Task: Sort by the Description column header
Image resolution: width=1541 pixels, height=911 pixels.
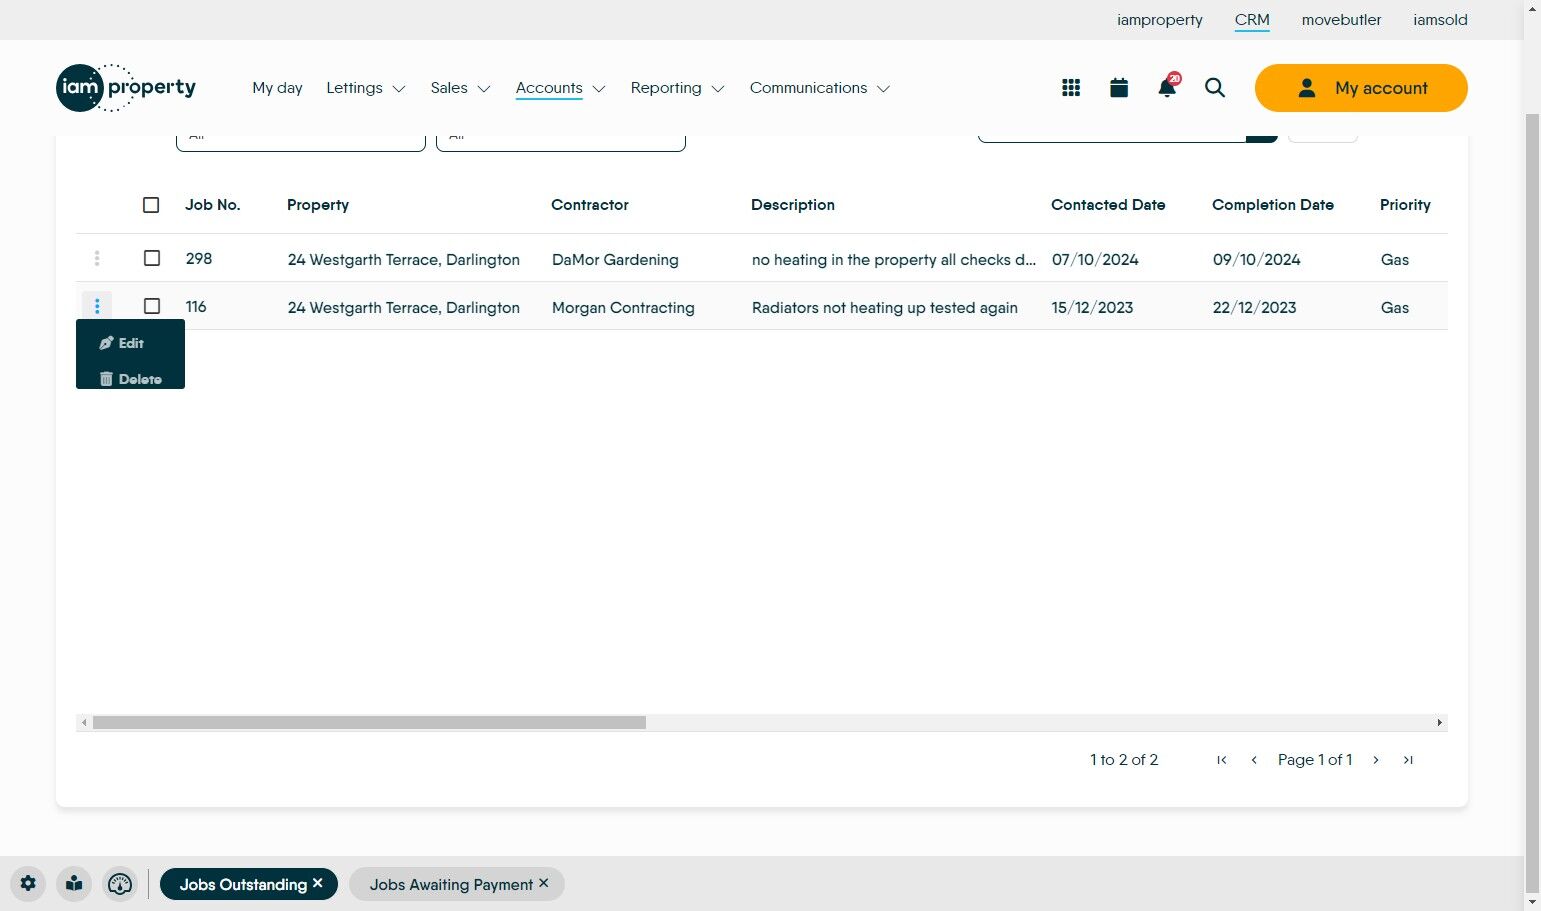Action: tap(793, 205)
